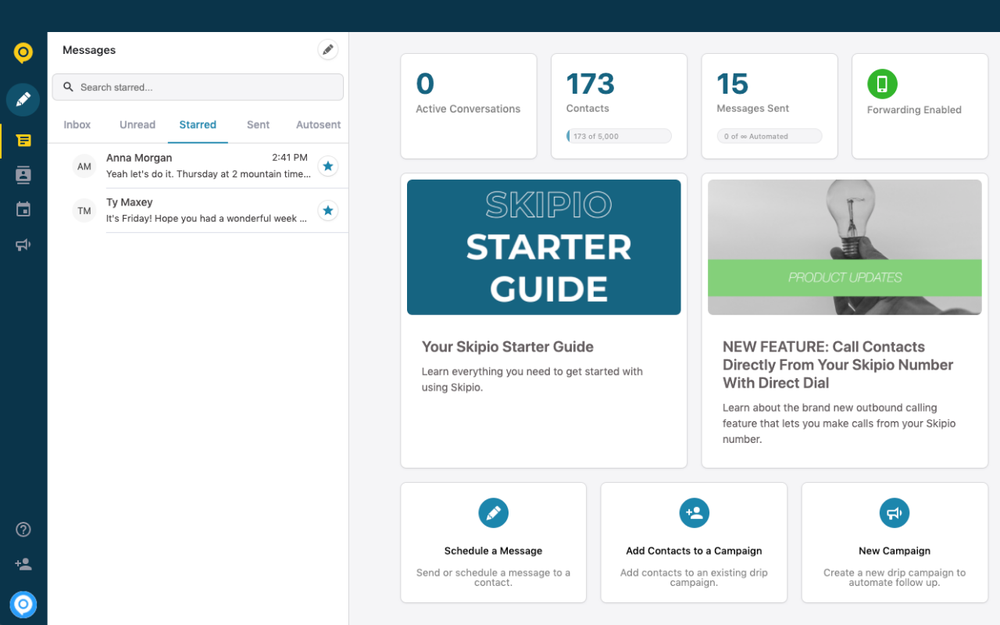Screen dimensions: 1000x625
Task: Click the New Campaign label
Action: click(894, 551)
